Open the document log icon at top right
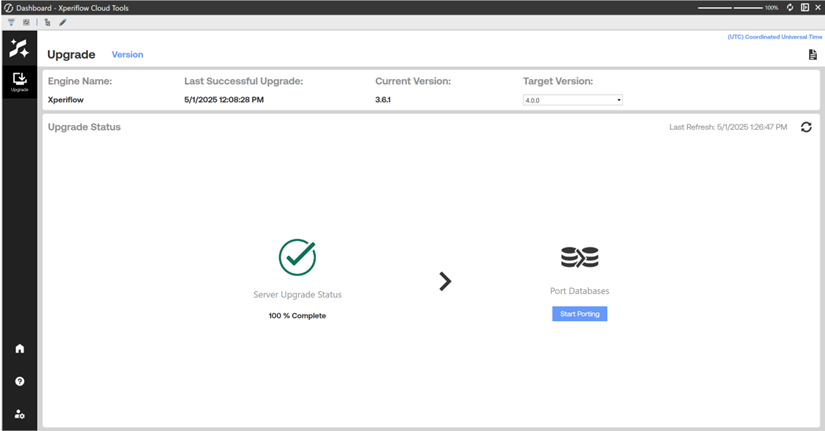Viewport: 825px width, 431px height. pos(812,55)
